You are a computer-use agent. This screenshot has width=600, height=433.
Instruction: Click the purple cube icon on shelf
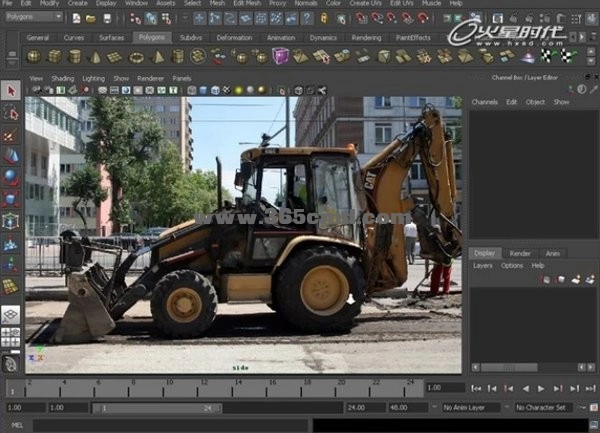(280, 56)
